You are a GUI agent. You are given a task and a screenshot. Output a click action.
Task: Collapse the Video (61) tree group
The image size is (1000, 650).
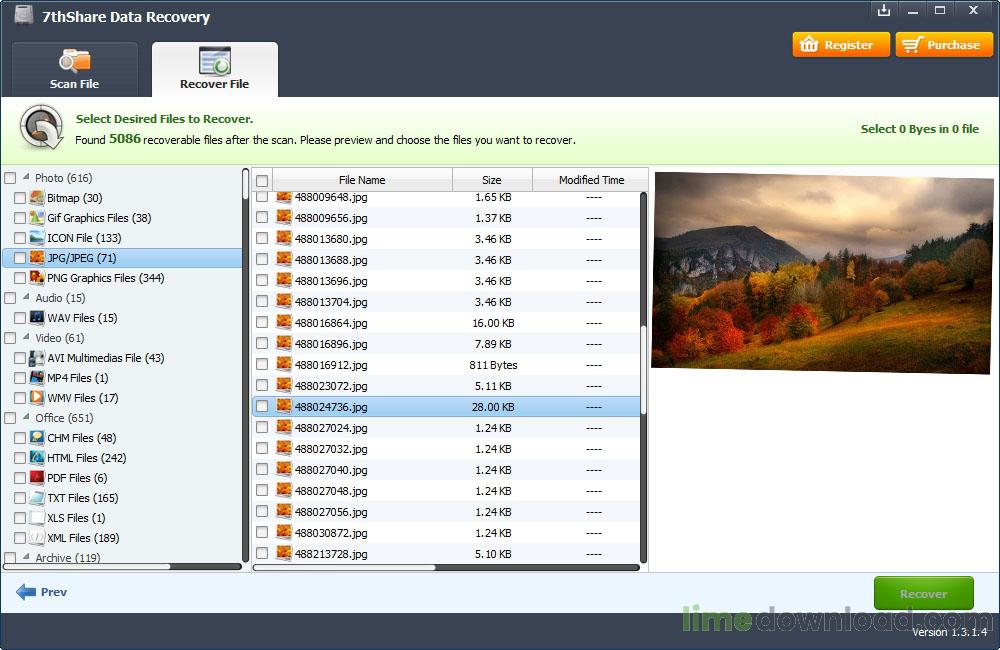(x=26, y=338)
